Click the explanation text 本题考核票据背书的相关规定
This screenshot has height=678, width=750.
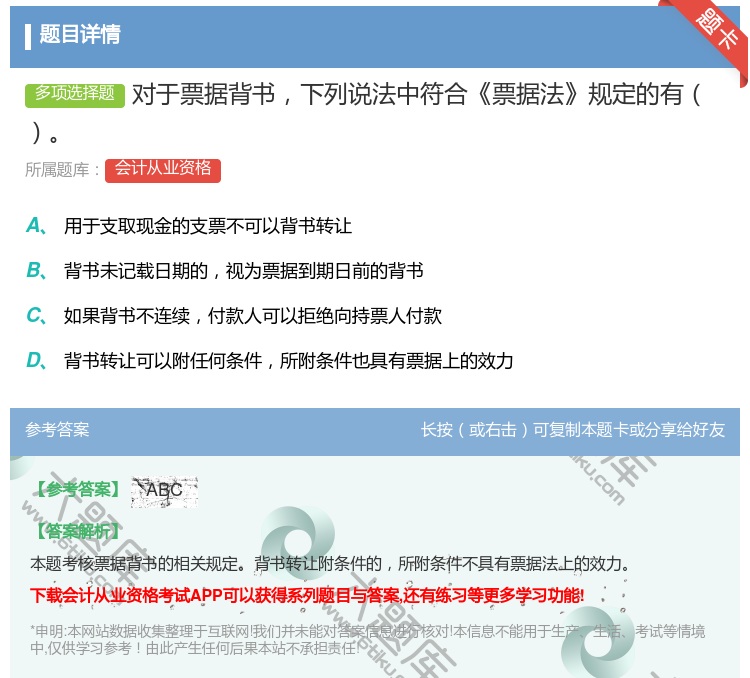pyautogui.click(x=329, y=564)
